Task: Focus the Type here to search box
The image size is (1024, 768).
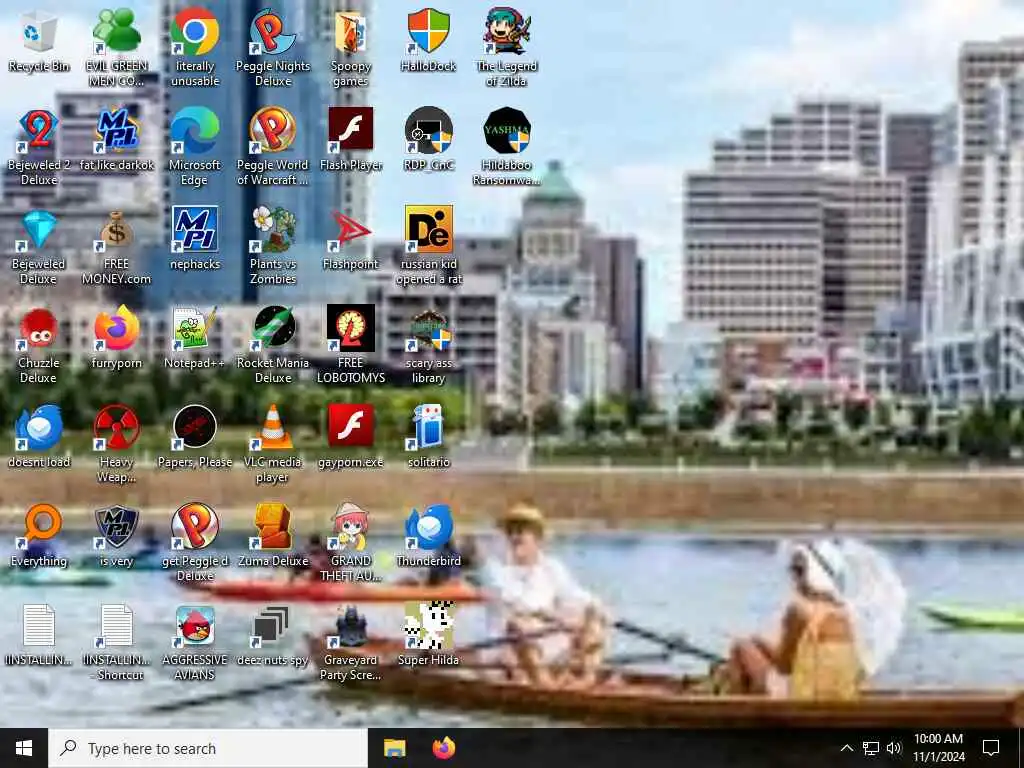Action: pyautogui.click(x=208, y=748)
